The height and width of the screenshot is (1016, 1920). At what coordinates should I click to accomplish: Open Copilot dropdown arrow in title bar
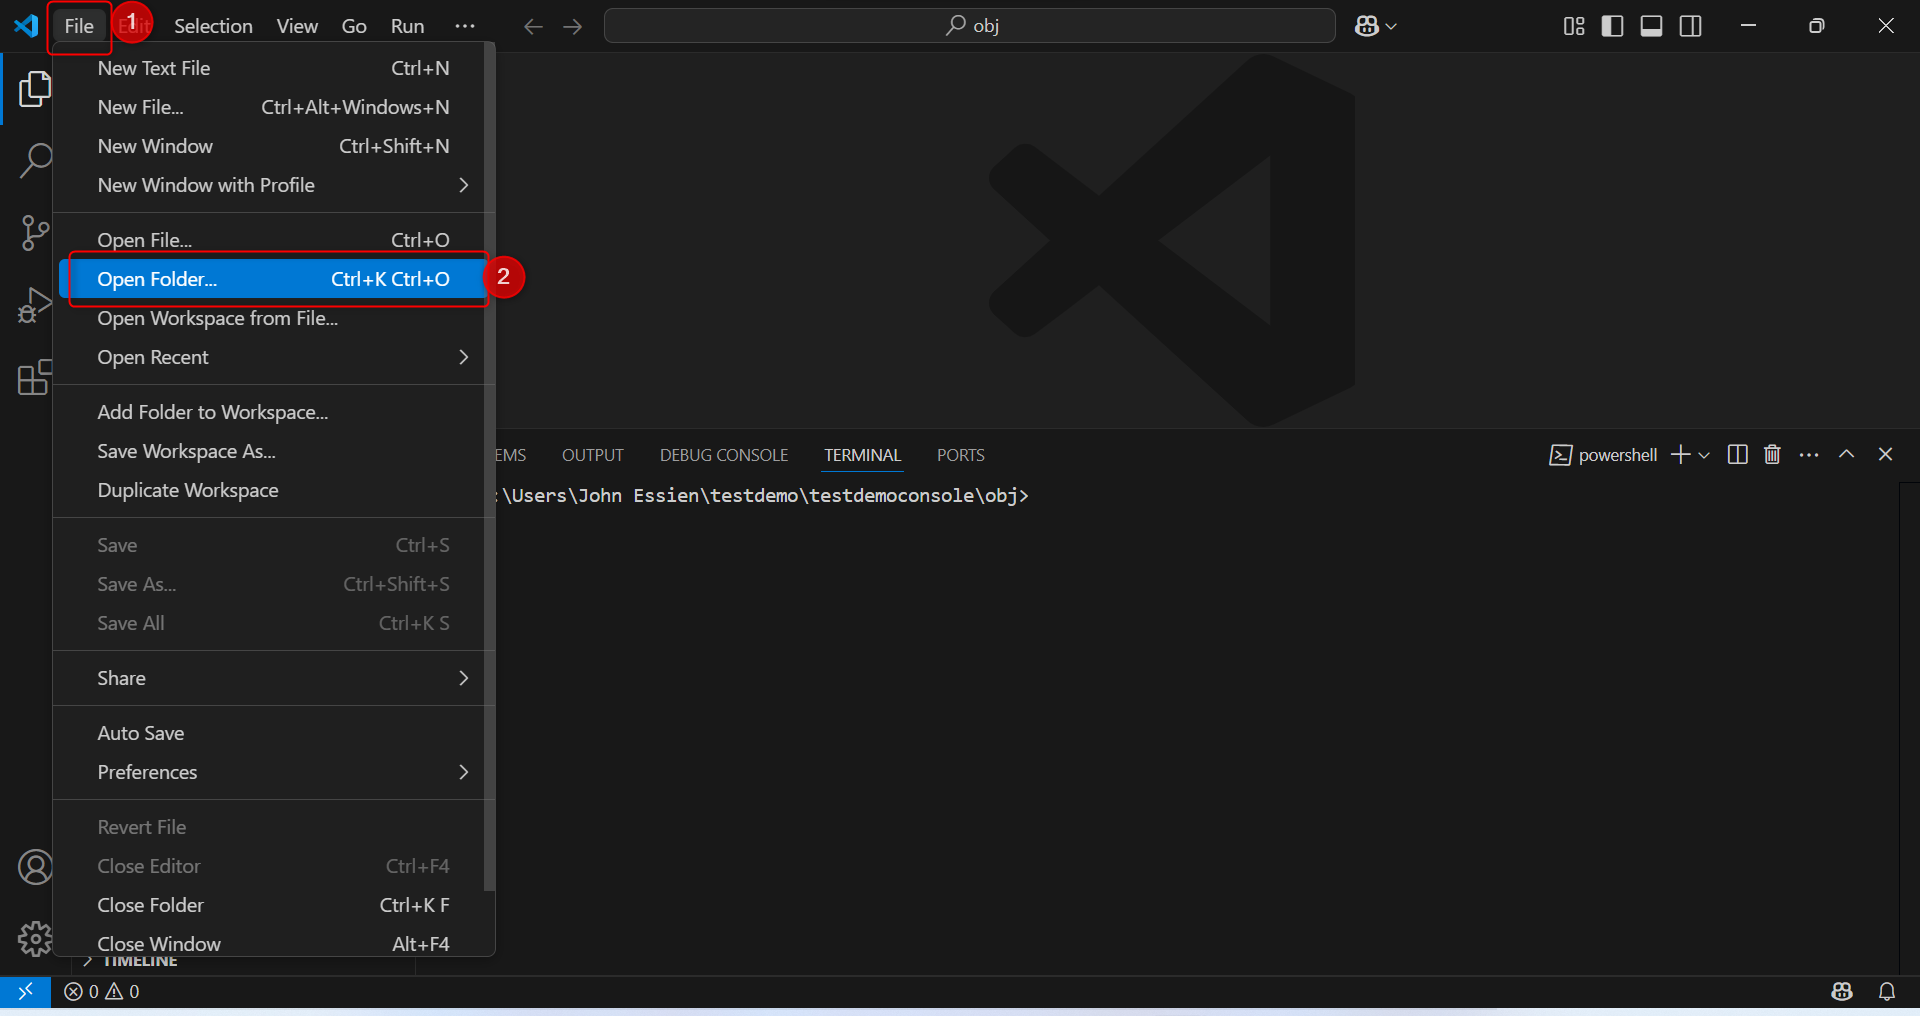point(1391,26)
